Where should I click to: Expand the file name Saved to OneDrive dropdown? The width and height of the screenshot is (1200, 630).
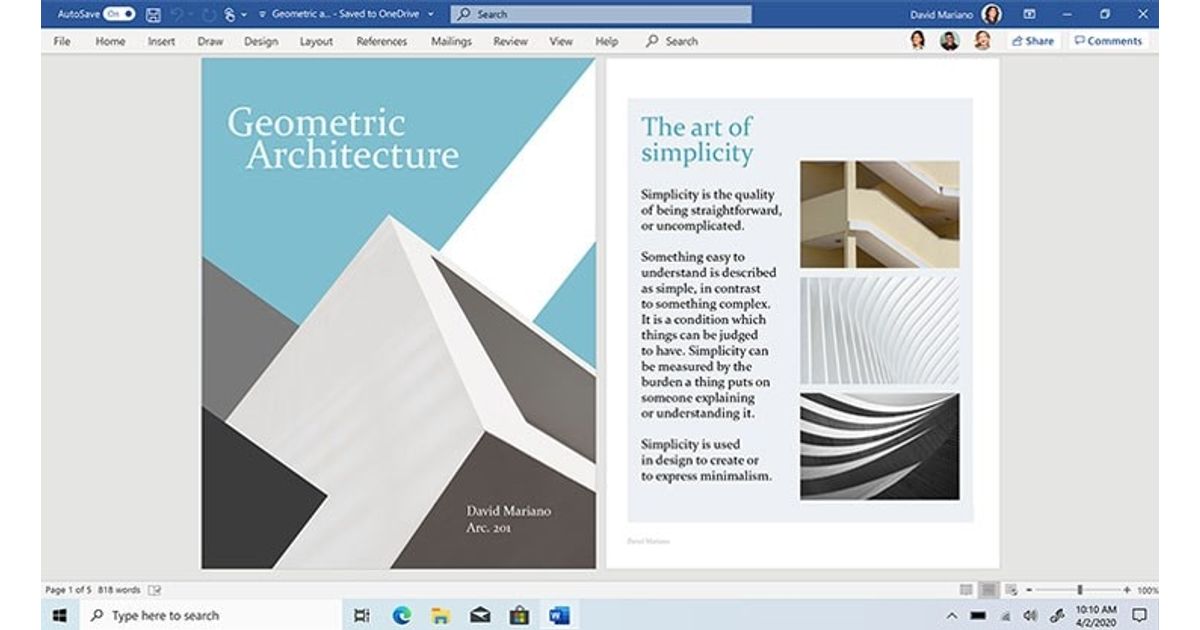coord(430,15)
